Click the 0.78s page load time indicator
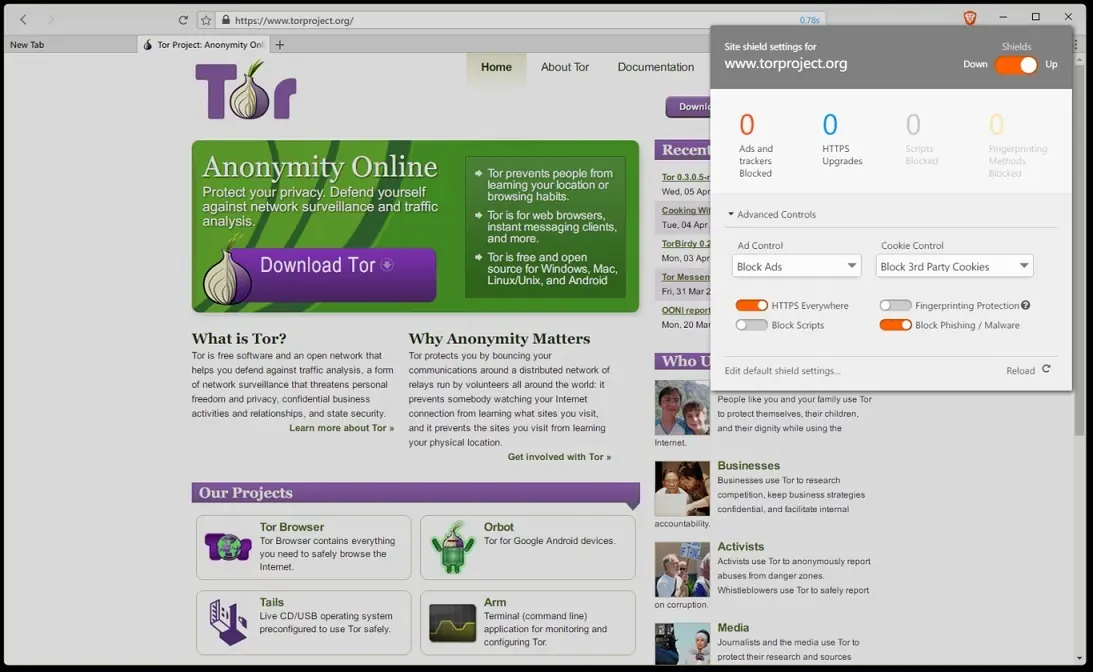Screen dimensions: 1093x672 pyautogui.click(x=809, y=20)
